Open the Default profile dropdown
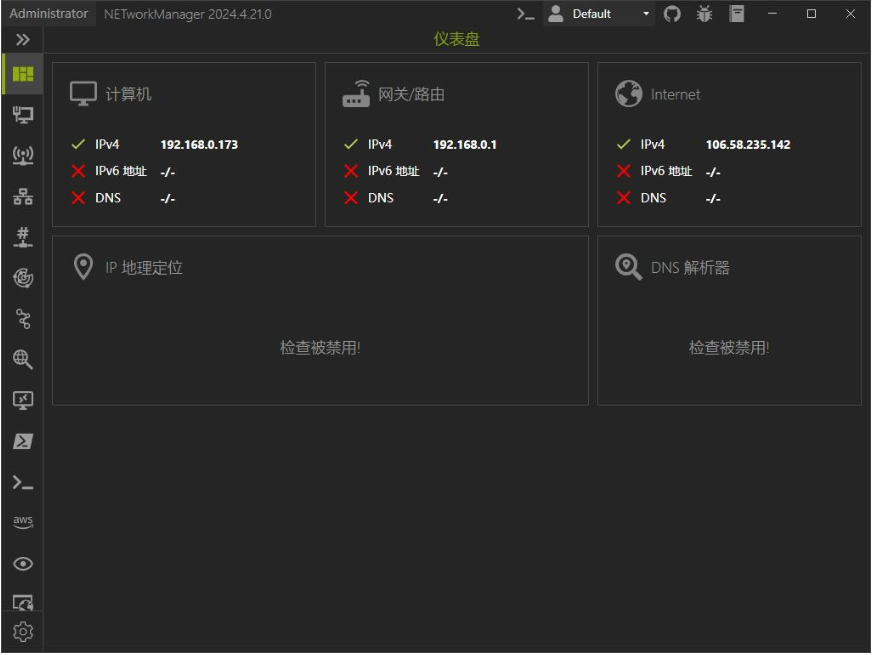This screenshot has width=872, height=655. tap(598, 14)
